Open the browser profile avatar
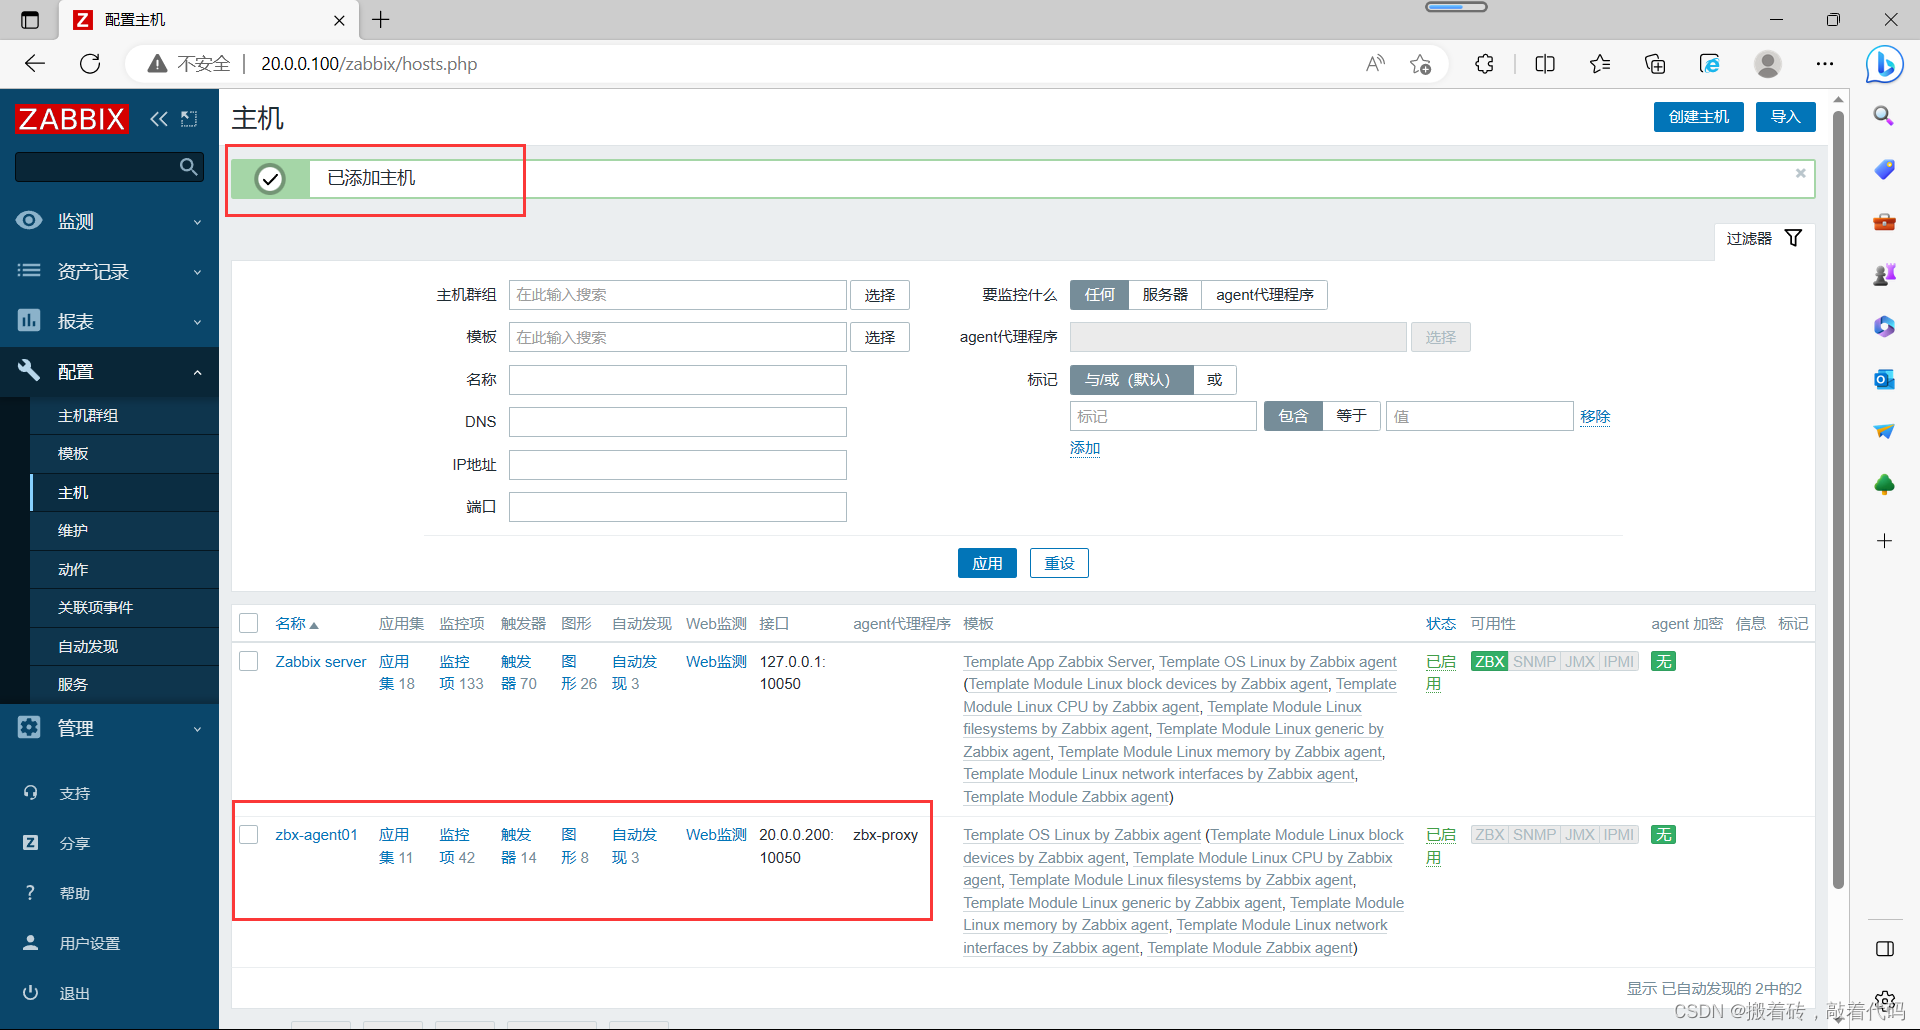The width and height of the screenshot is (1920, 1030). tap(1768, 64)
